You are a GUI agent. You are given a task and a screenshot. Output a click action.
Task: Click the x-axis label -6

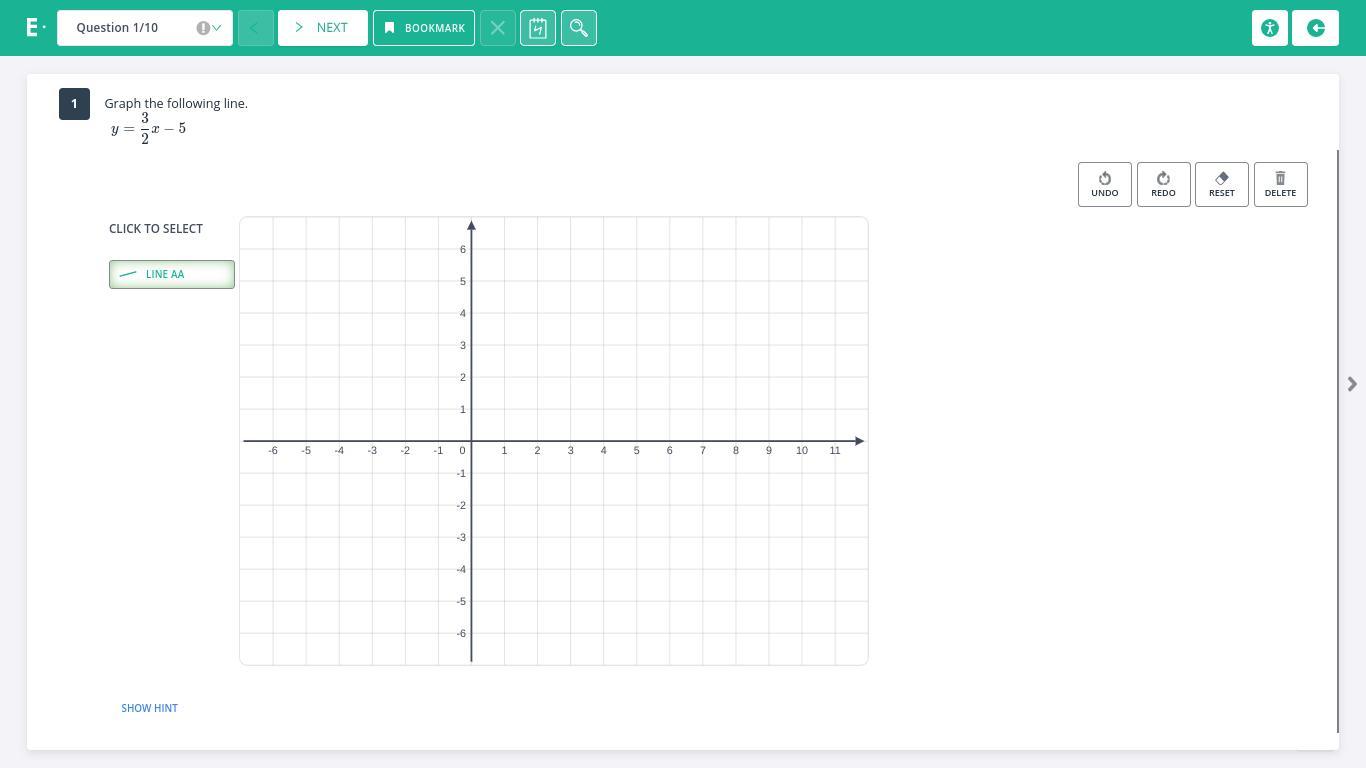(x=273, y=451)
